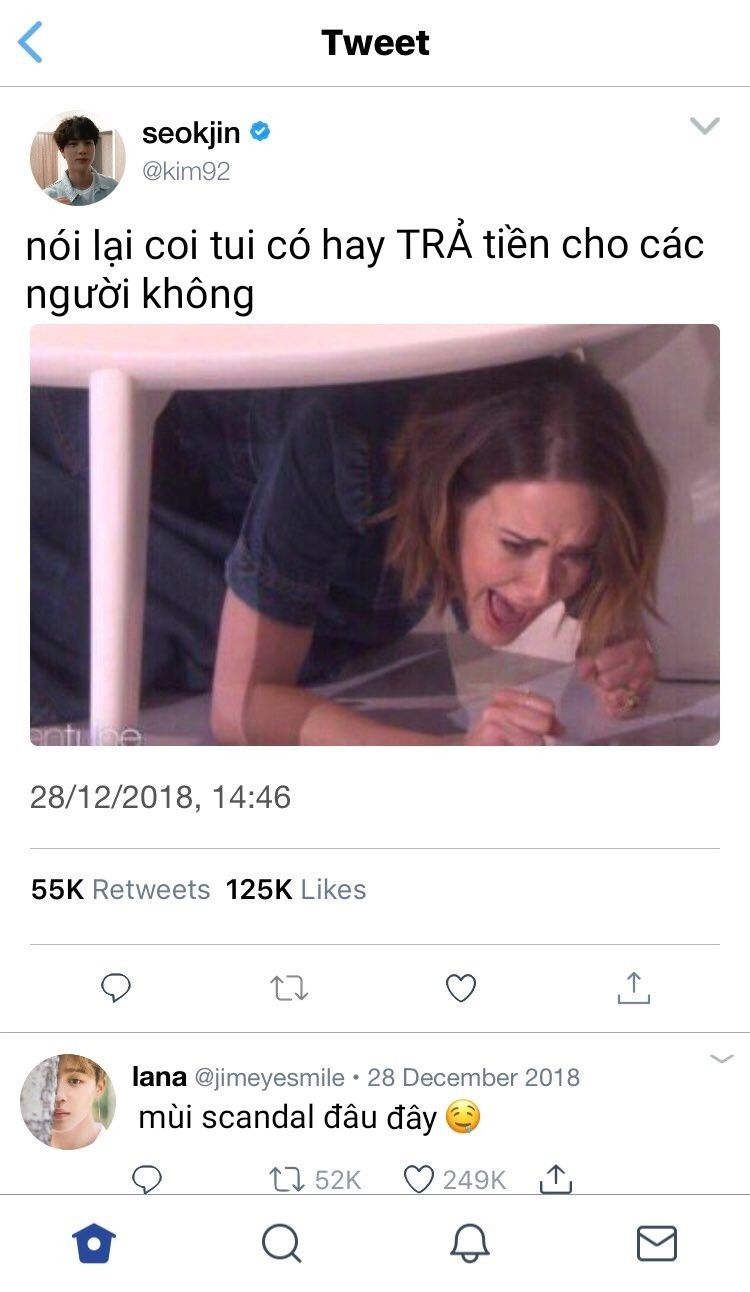Open the crying woman image attachment

point(375,535)
